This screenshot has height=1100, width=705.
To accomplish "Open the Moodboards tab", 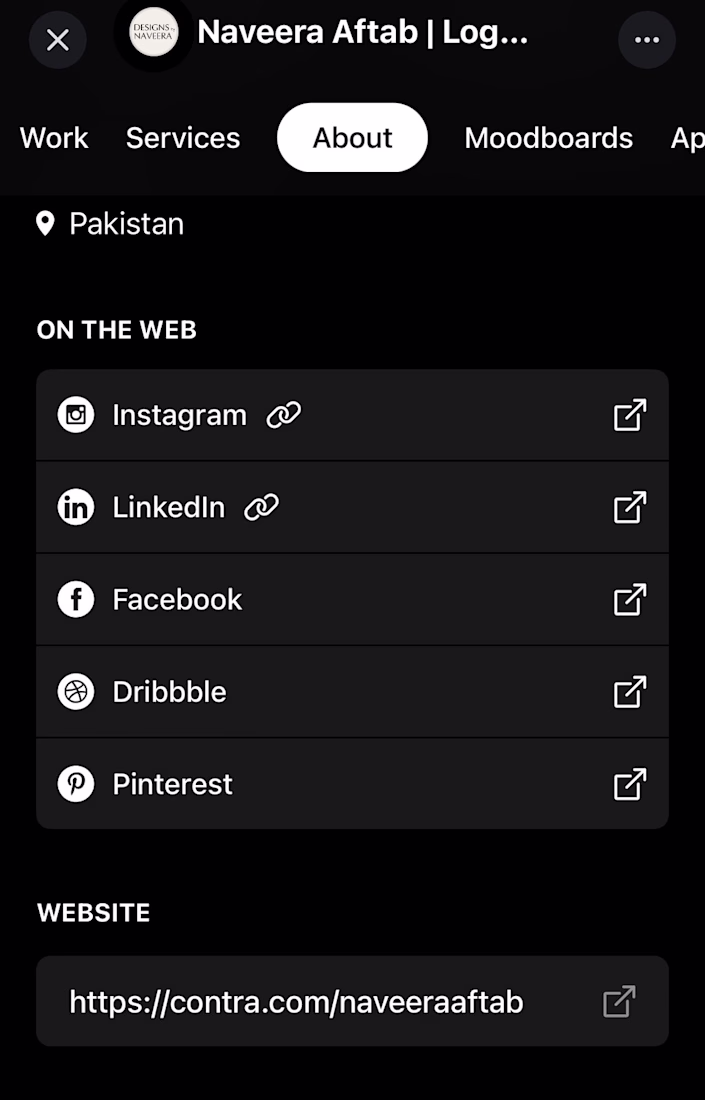I will point(548,138).
